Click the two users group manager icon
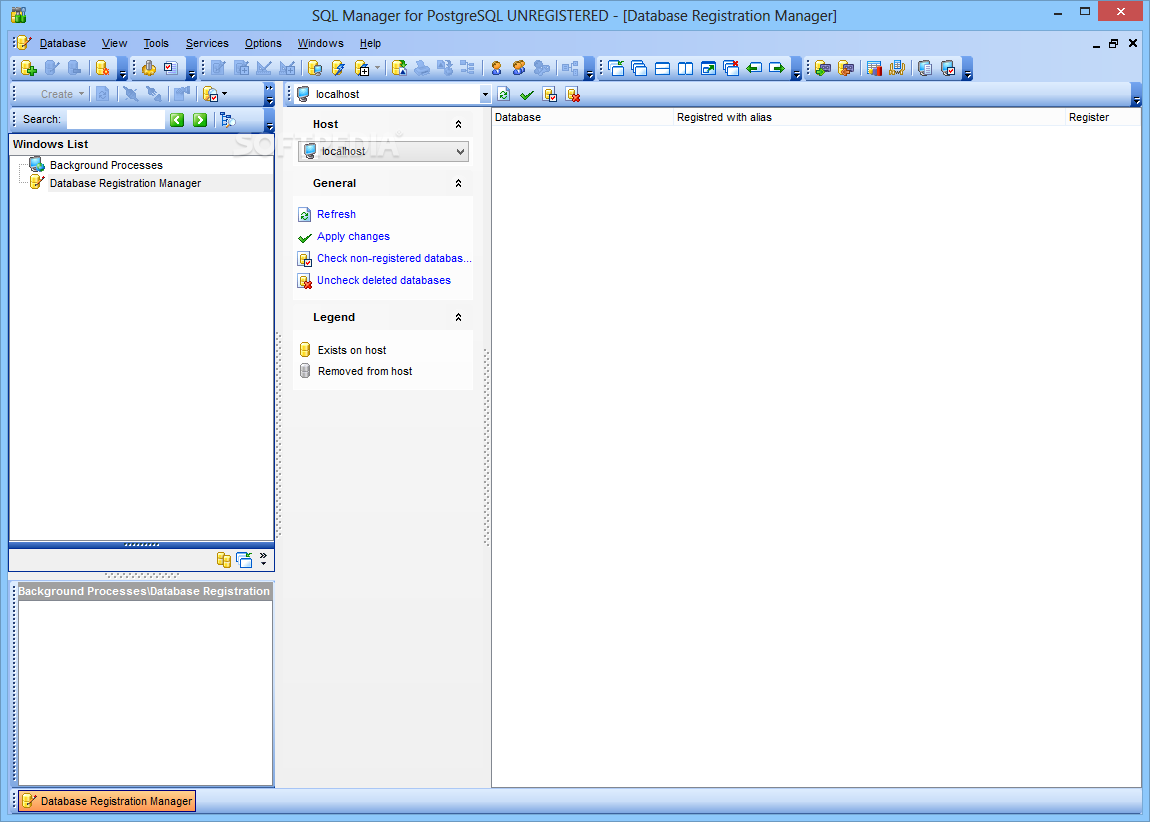 [519, 68]
